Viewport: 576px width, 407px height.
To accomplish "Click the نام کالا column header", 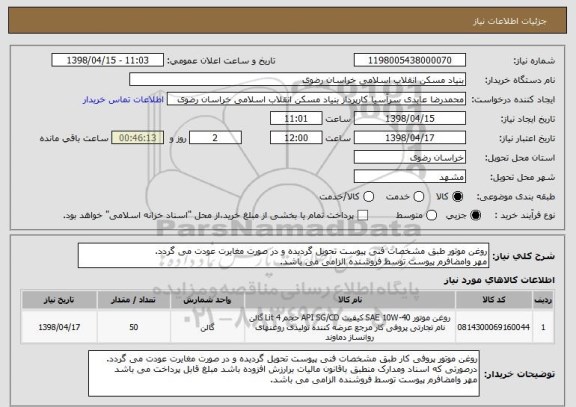I will pyautogui.click(x=350, y=300).
